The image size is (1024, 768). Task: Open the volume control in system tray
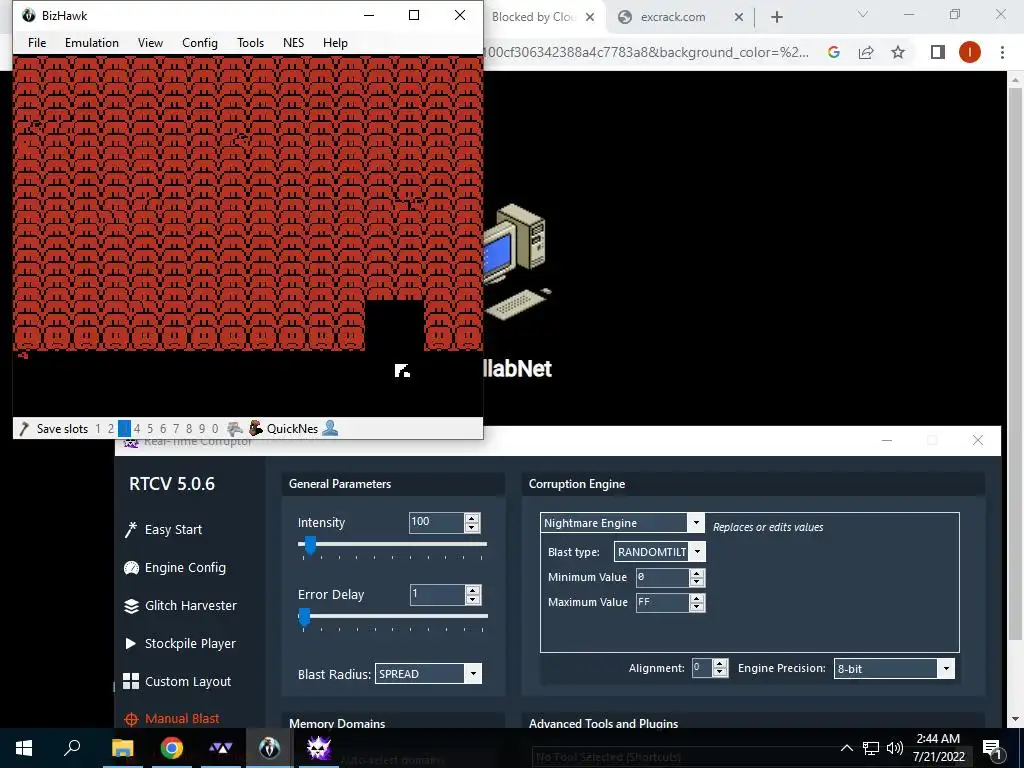click(x=895, y=748)
